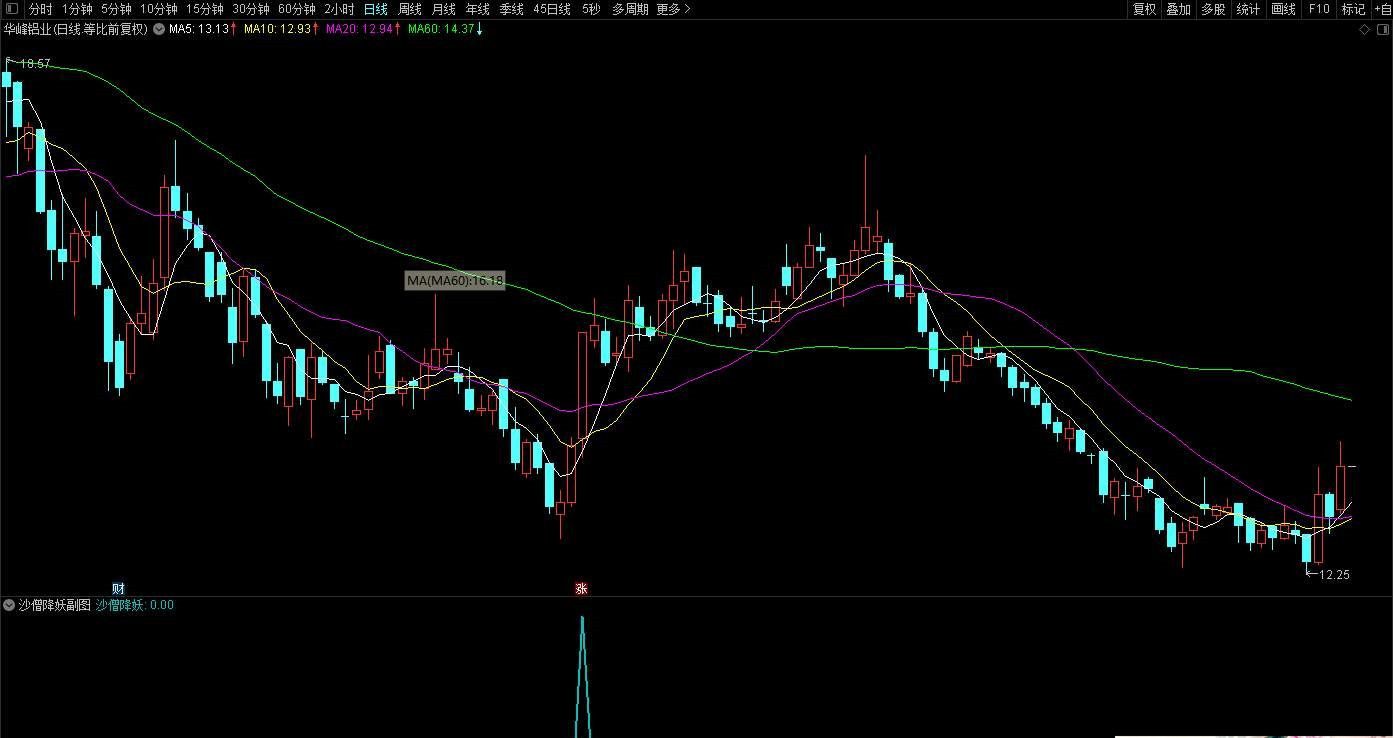Screen dimensions: 1393x738
Task: Toggle the right sidebar panel icon
Action: click(1381, 30)
